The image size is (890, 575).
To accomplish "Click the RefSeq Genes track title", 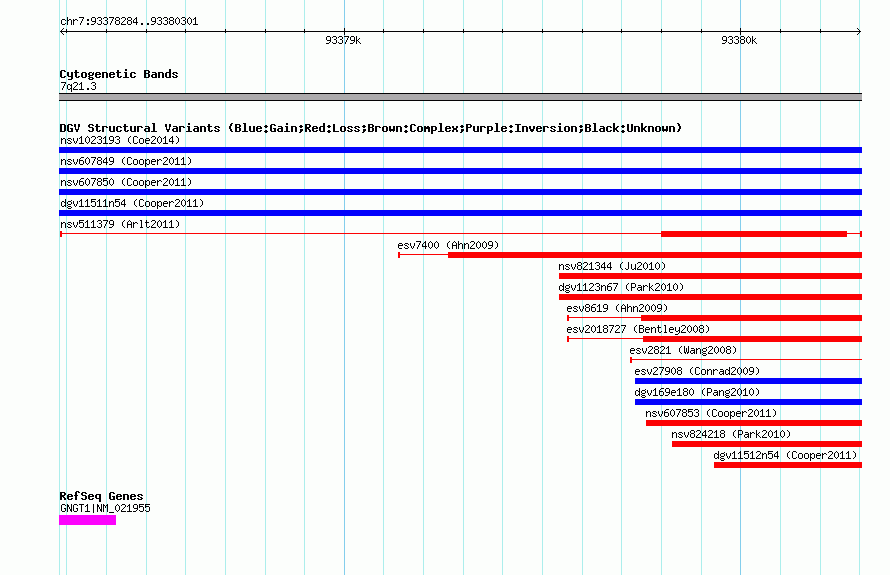I will pos(101,496).
